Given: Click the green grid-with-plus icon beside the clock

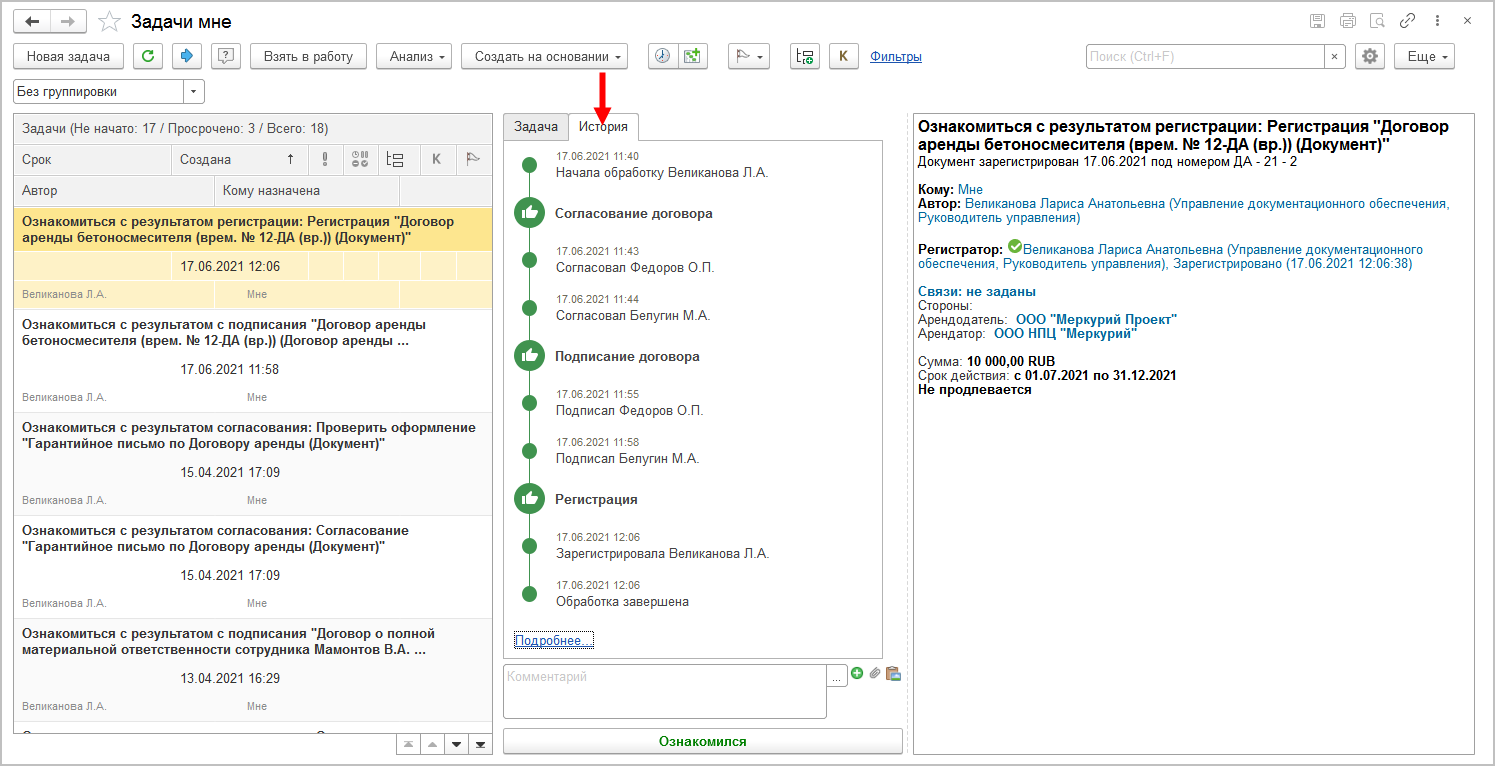Looking at the screenshot, I should coord(692,57).
